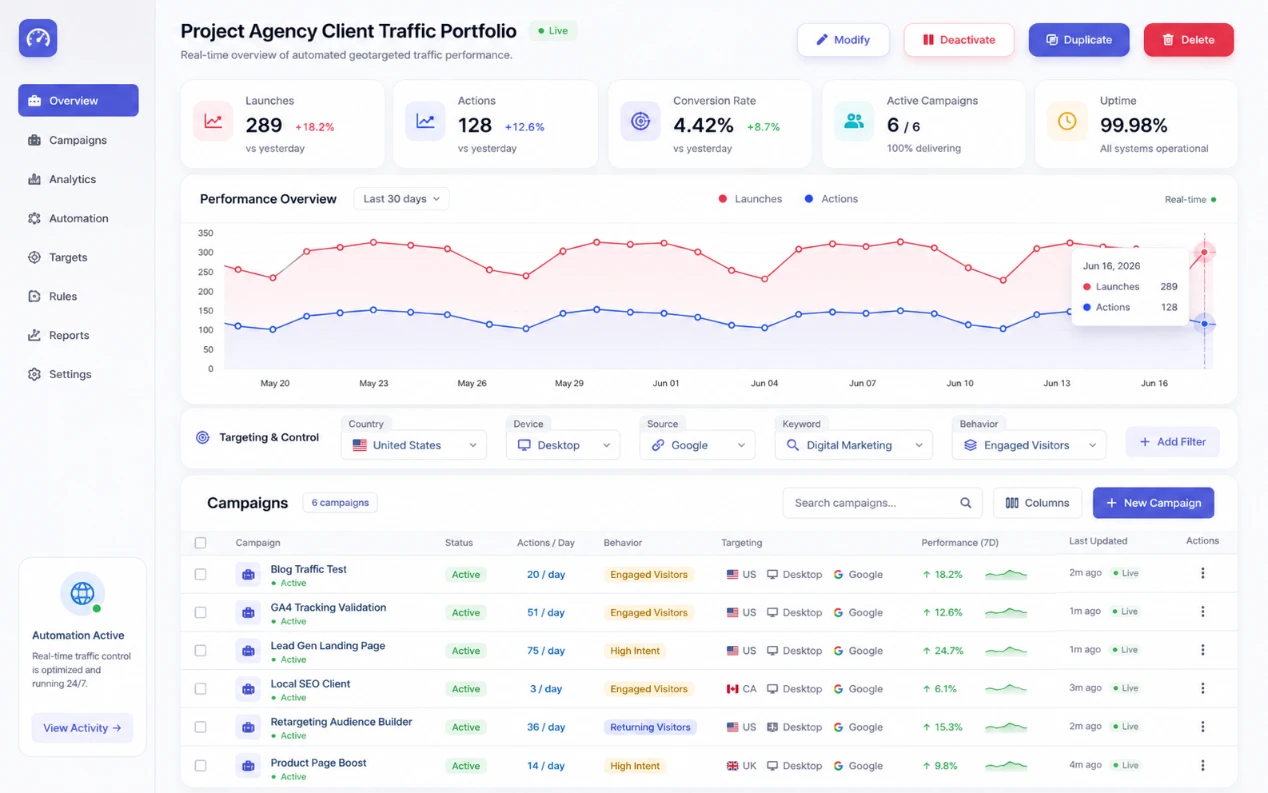Click the briefcase icon of GA4 Tracking Validation

247,613
